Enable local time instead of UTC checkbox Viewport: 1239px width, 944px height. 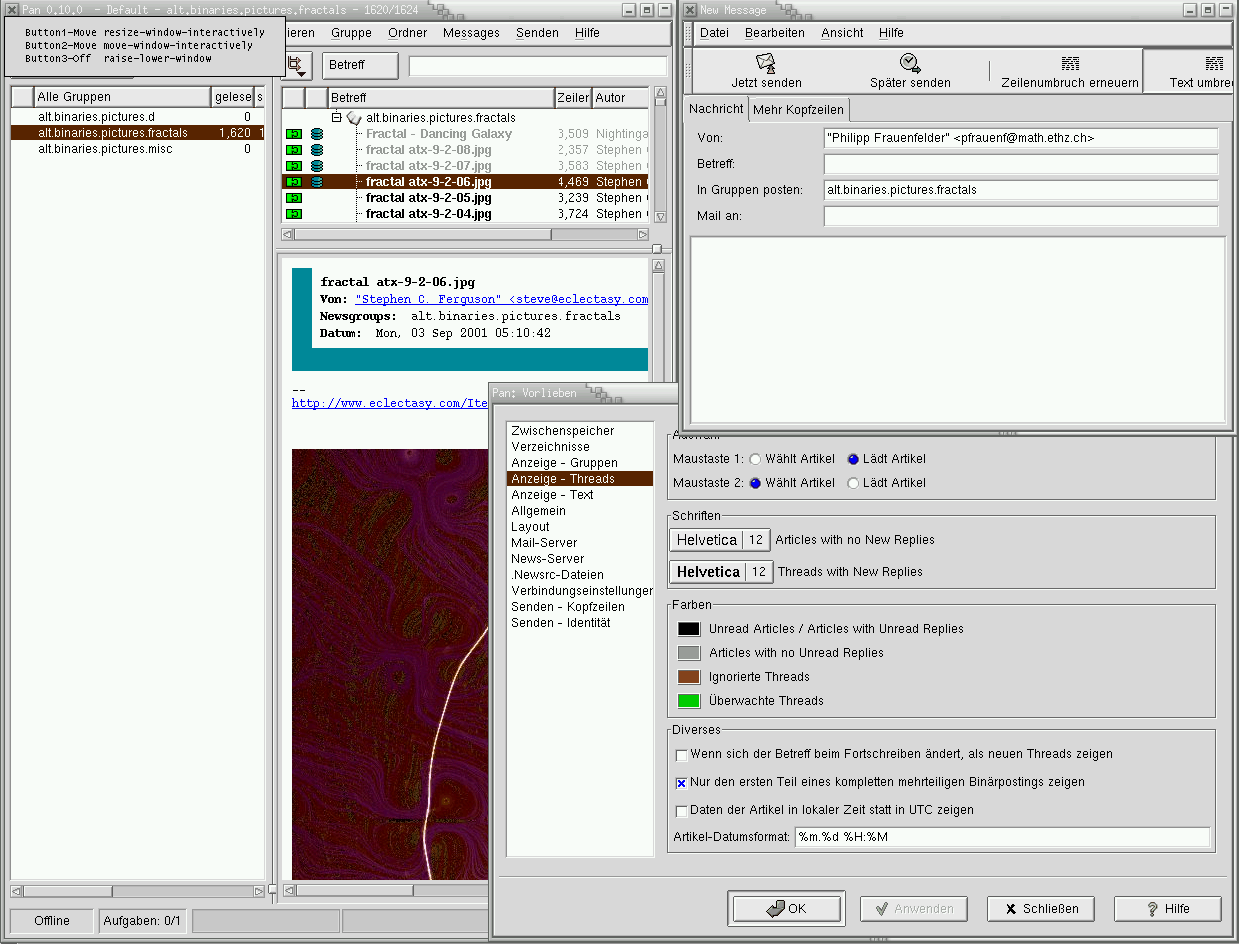[682, 811]
